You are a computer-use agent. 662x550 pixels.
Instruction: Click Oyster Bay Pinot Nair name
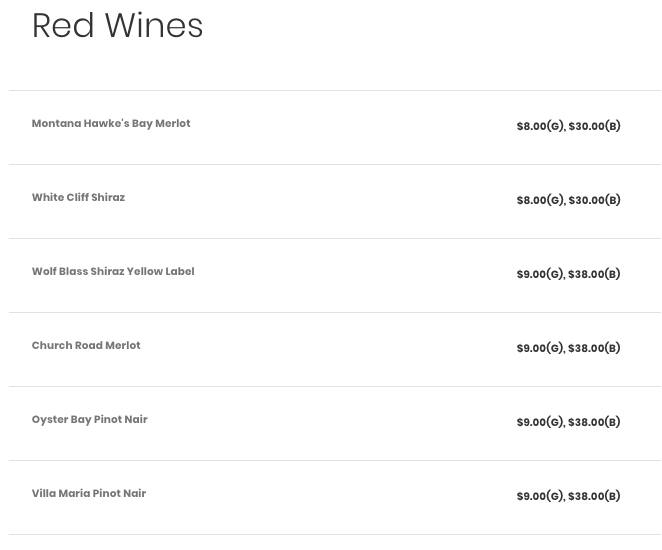(x=89, y=420)
